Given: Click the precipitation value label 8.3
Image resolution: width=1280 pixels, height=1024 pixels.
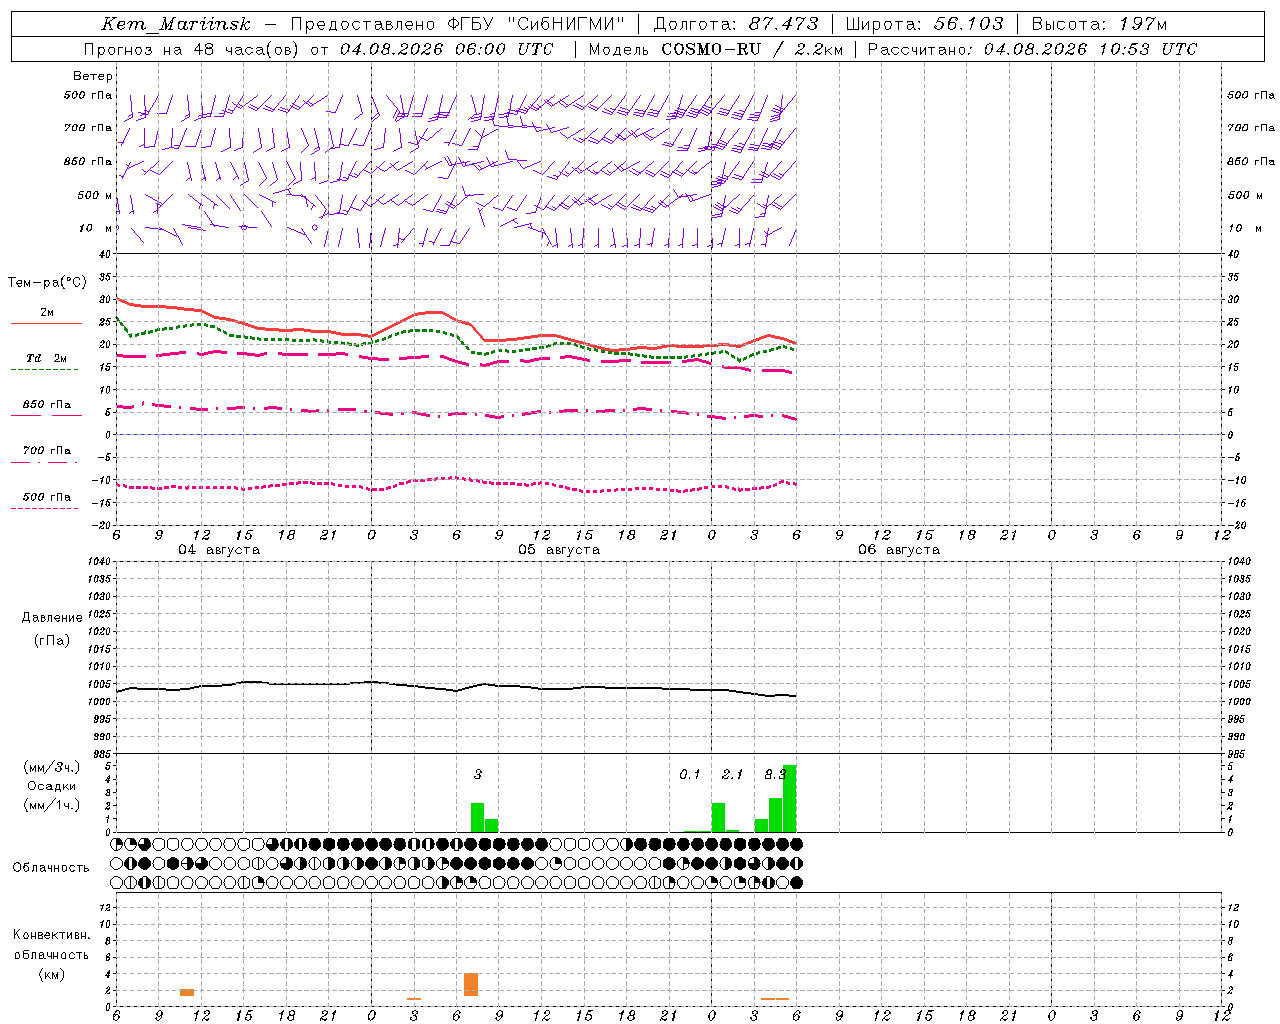Looking at the screenshot, I should tap(774, 774).
